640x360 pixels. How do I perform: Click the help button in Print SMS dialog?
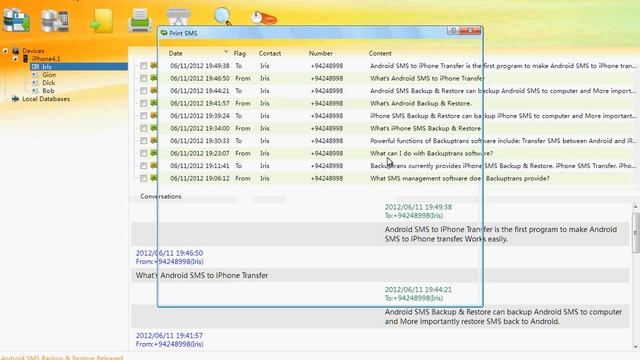coord(453,31)
